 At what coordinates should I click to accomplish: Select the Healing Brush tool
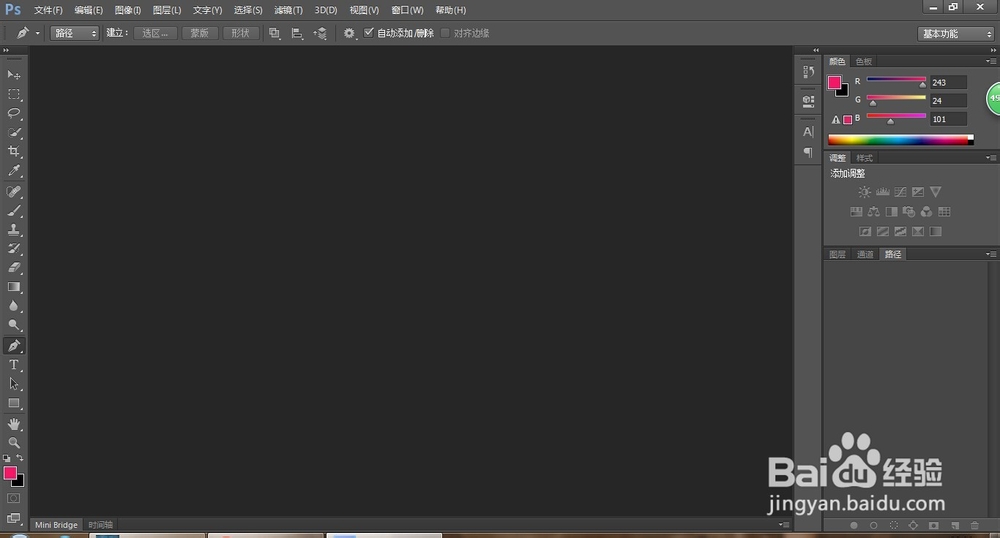coord(13,192)
